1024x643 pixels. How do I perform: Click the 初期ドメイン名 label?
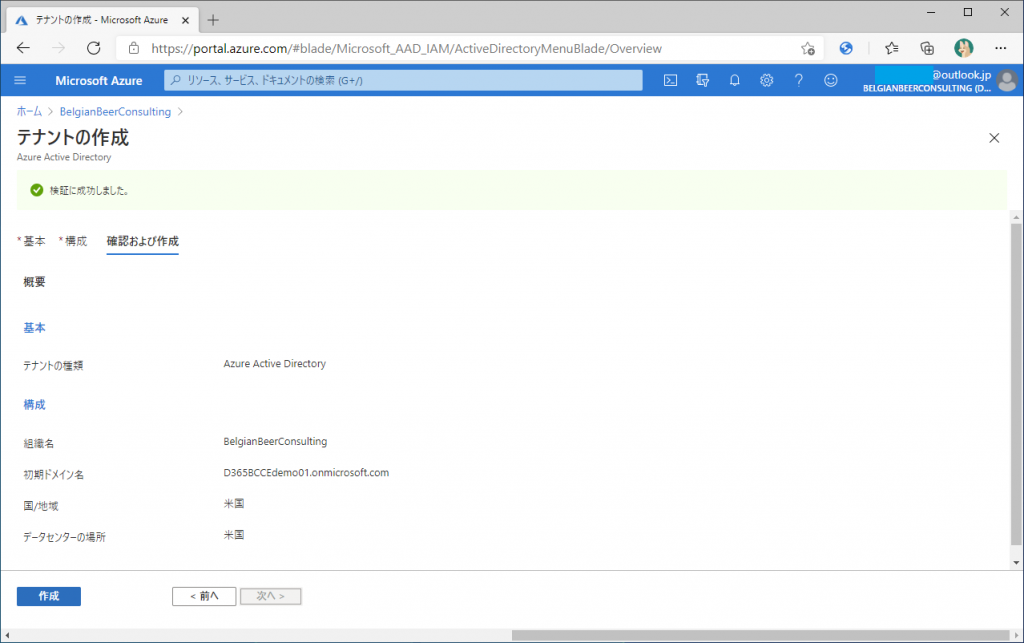click(x=54, y=475)
